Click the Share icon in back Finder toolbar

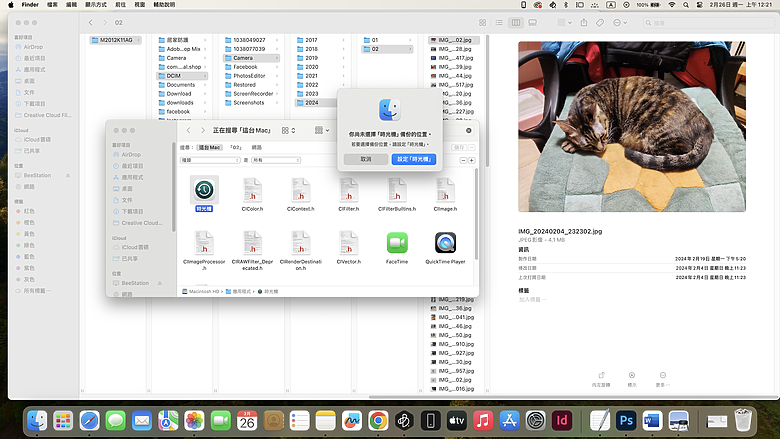coord(584,23)
